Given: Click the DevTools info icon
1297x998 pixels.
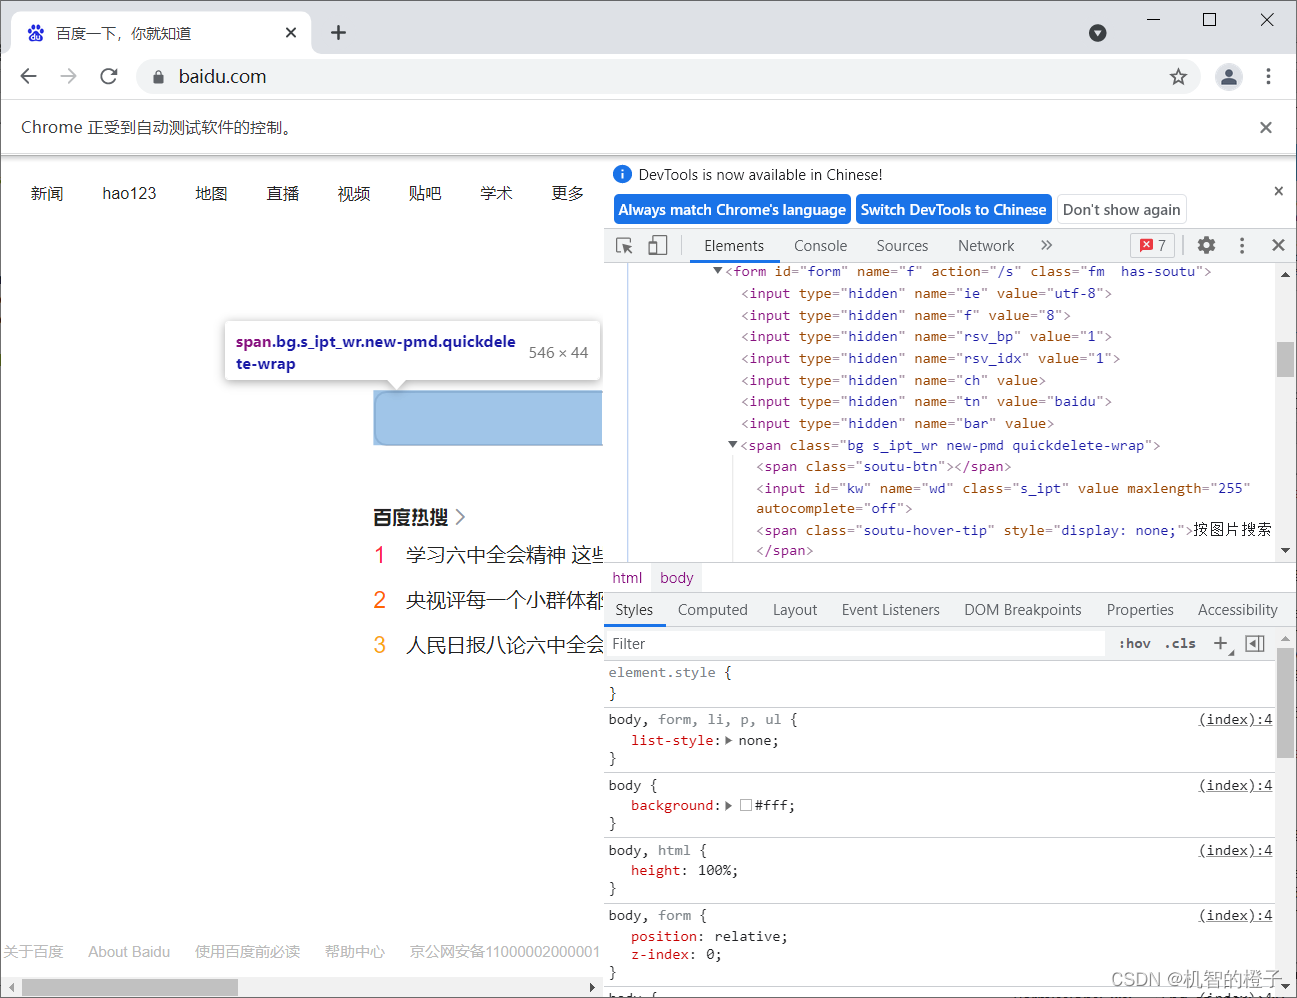Looking at the screenshot, I should pos(622,174).
